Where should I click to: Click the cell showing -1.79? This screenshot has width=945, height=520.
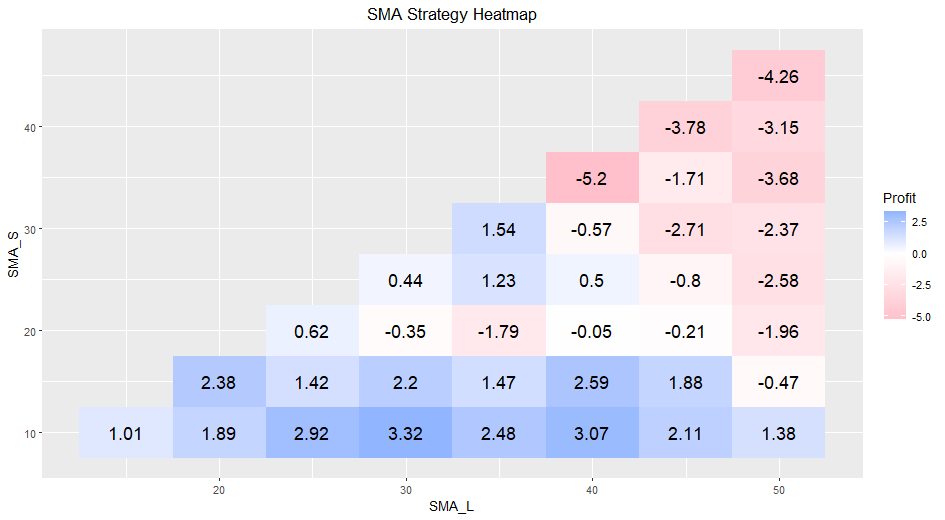499,331
